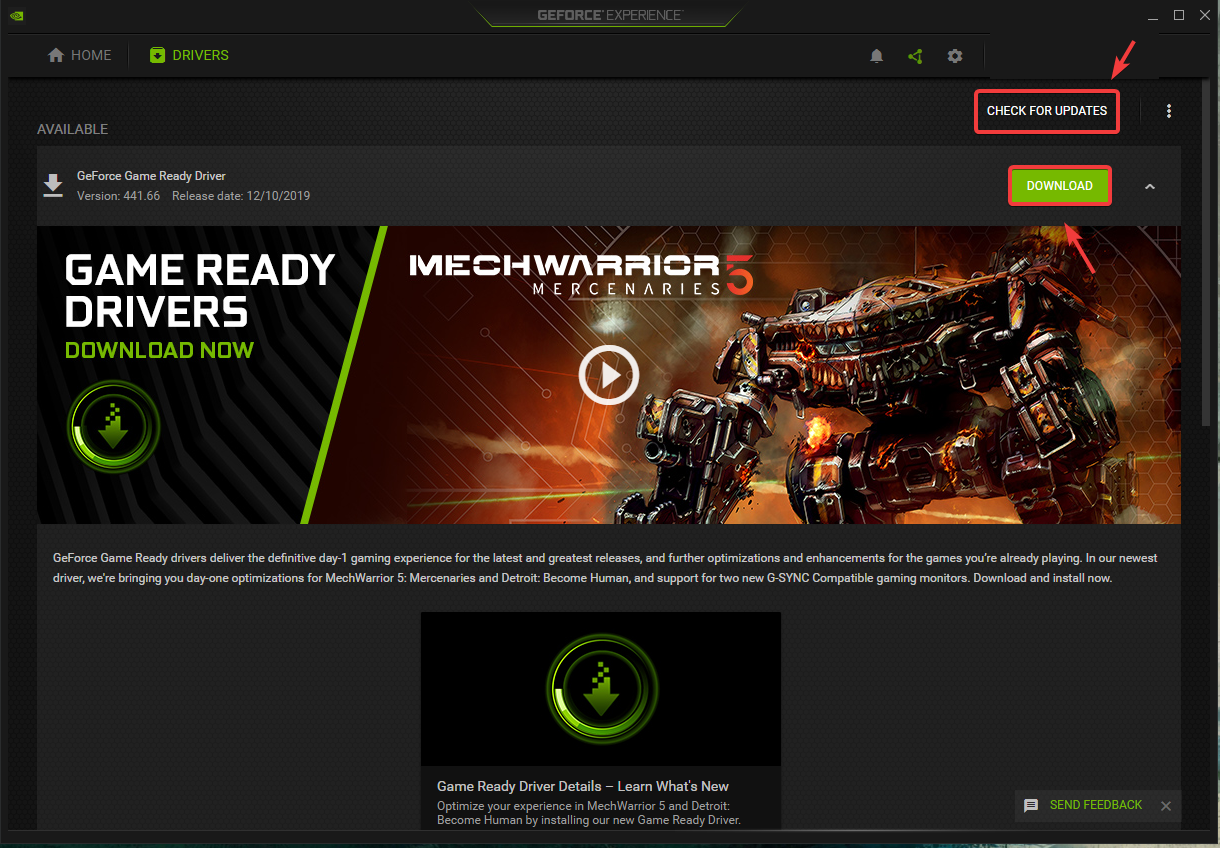Maximize the GeForce Experience window
The width and height of the screenshot is (1220, 848).
pos(1179,15)
